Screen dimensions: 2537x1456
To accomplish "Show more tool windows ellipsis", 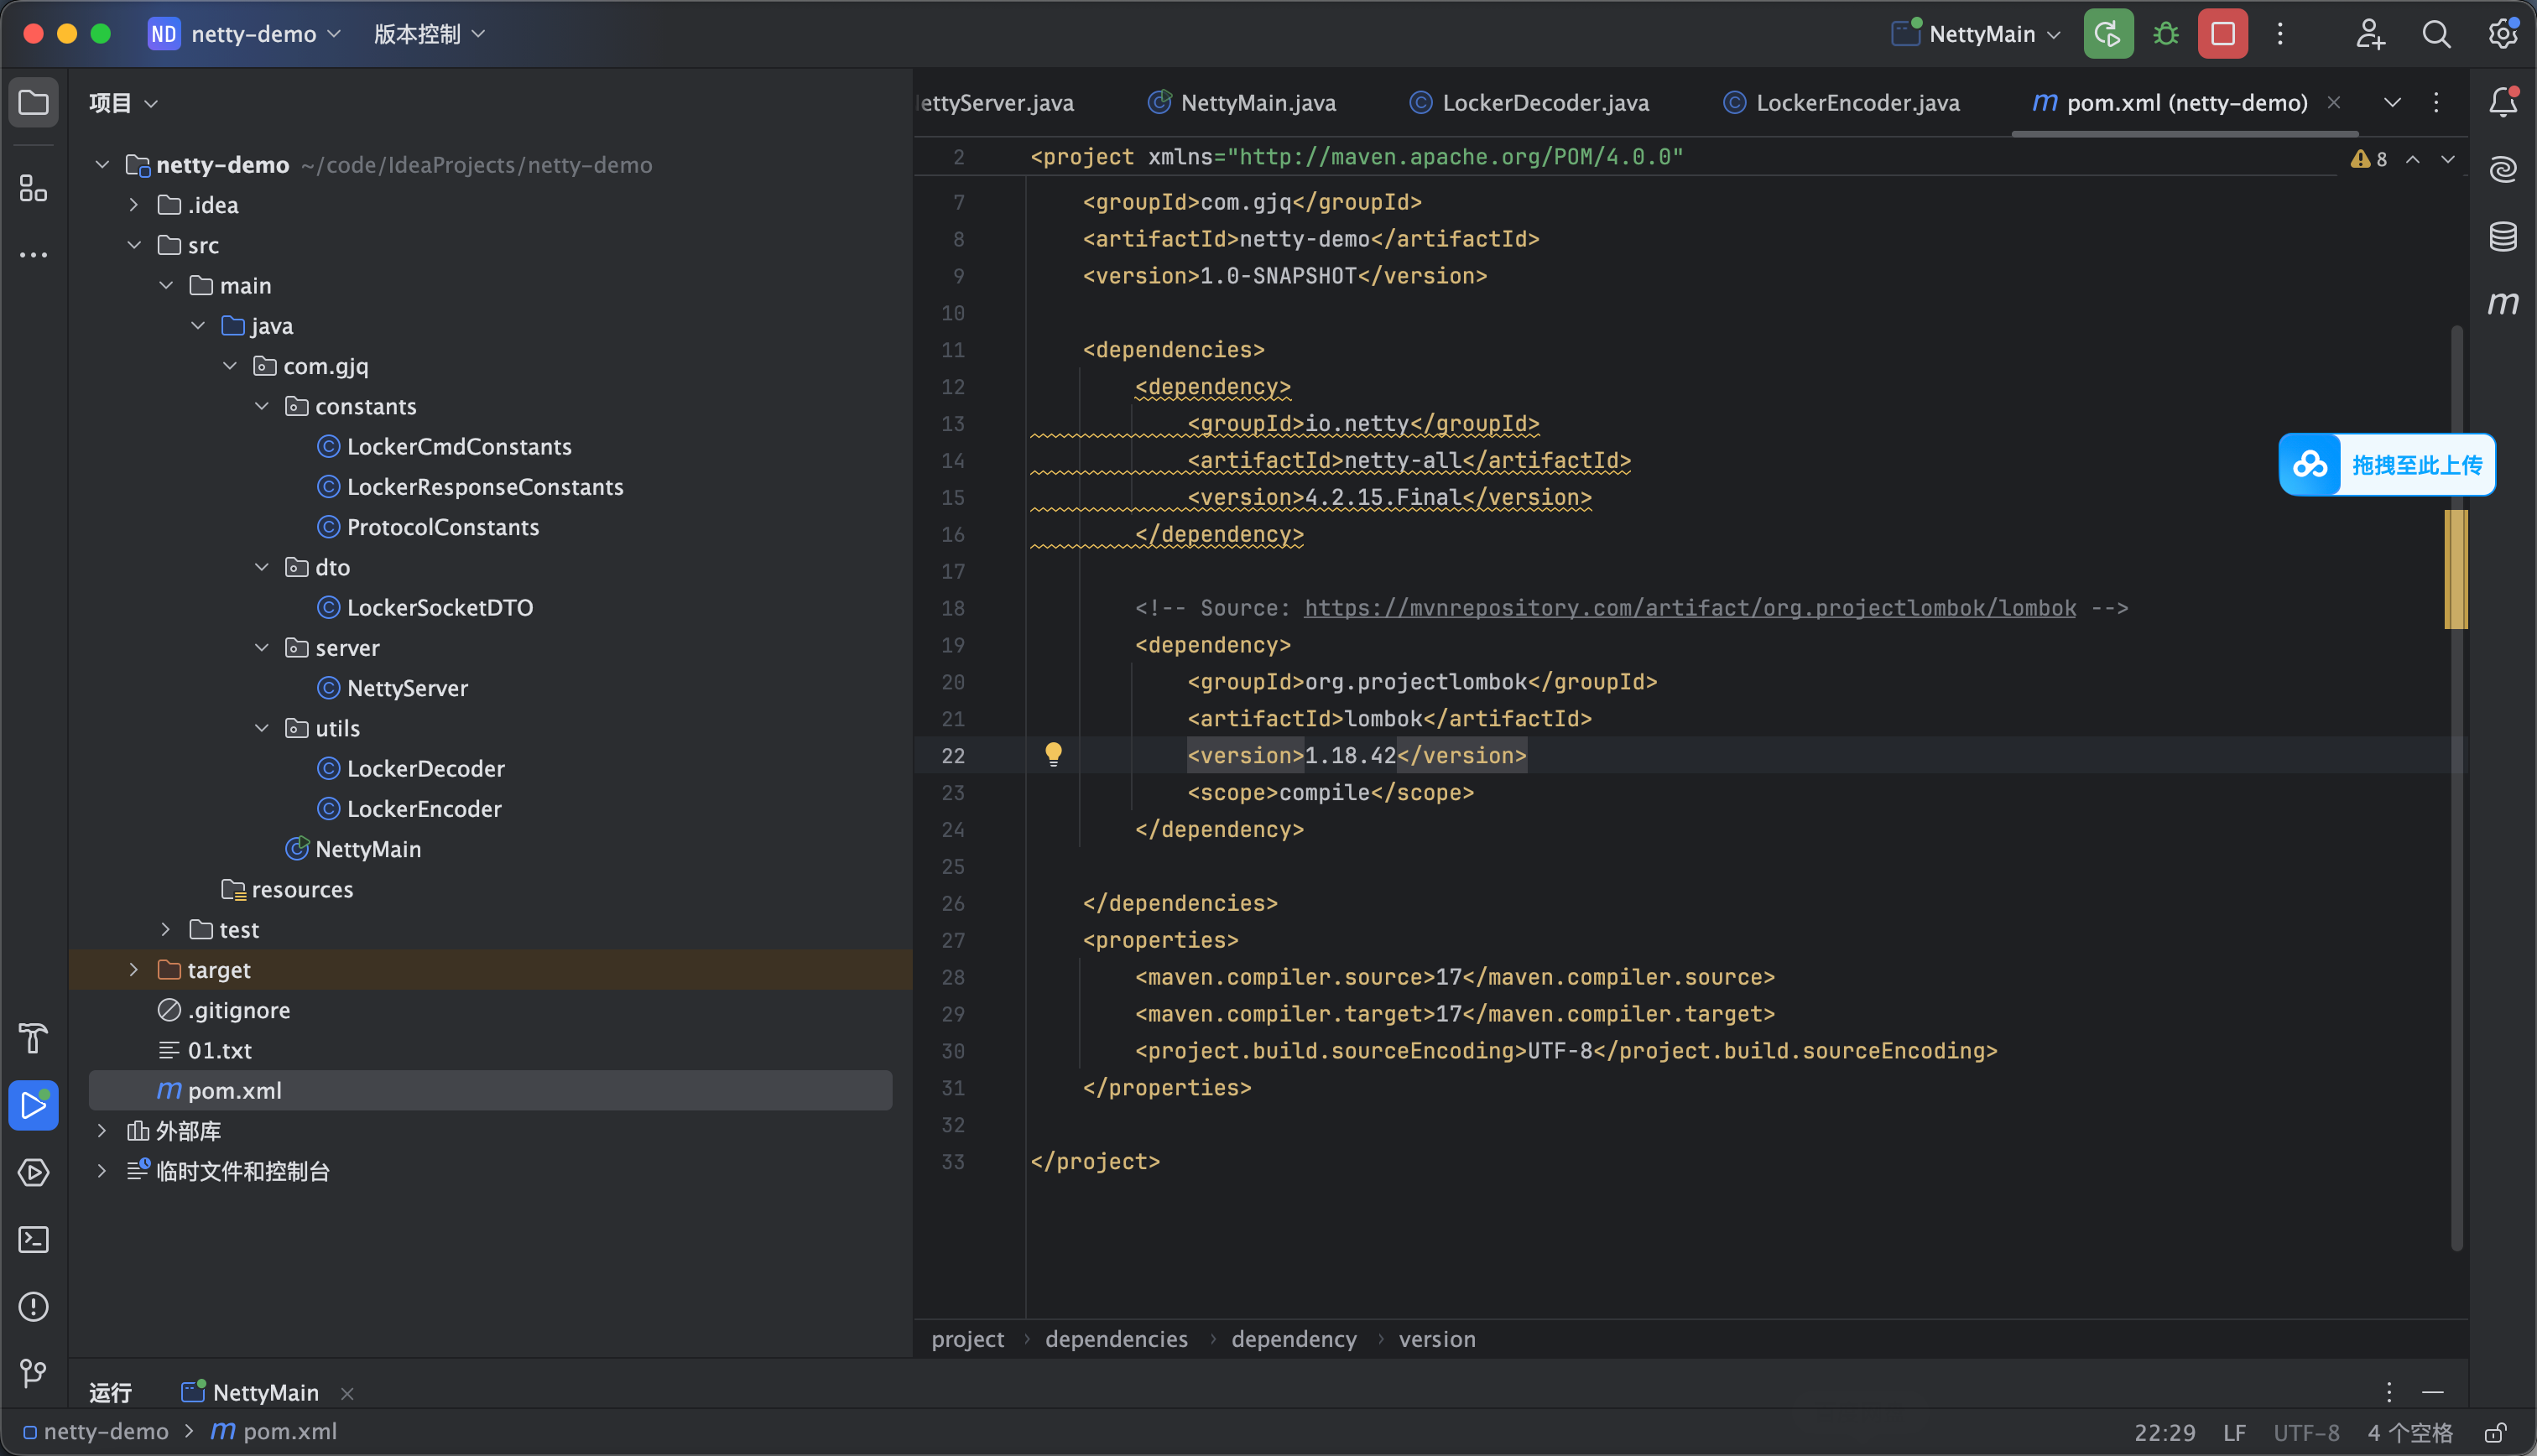I will [34, 255].
